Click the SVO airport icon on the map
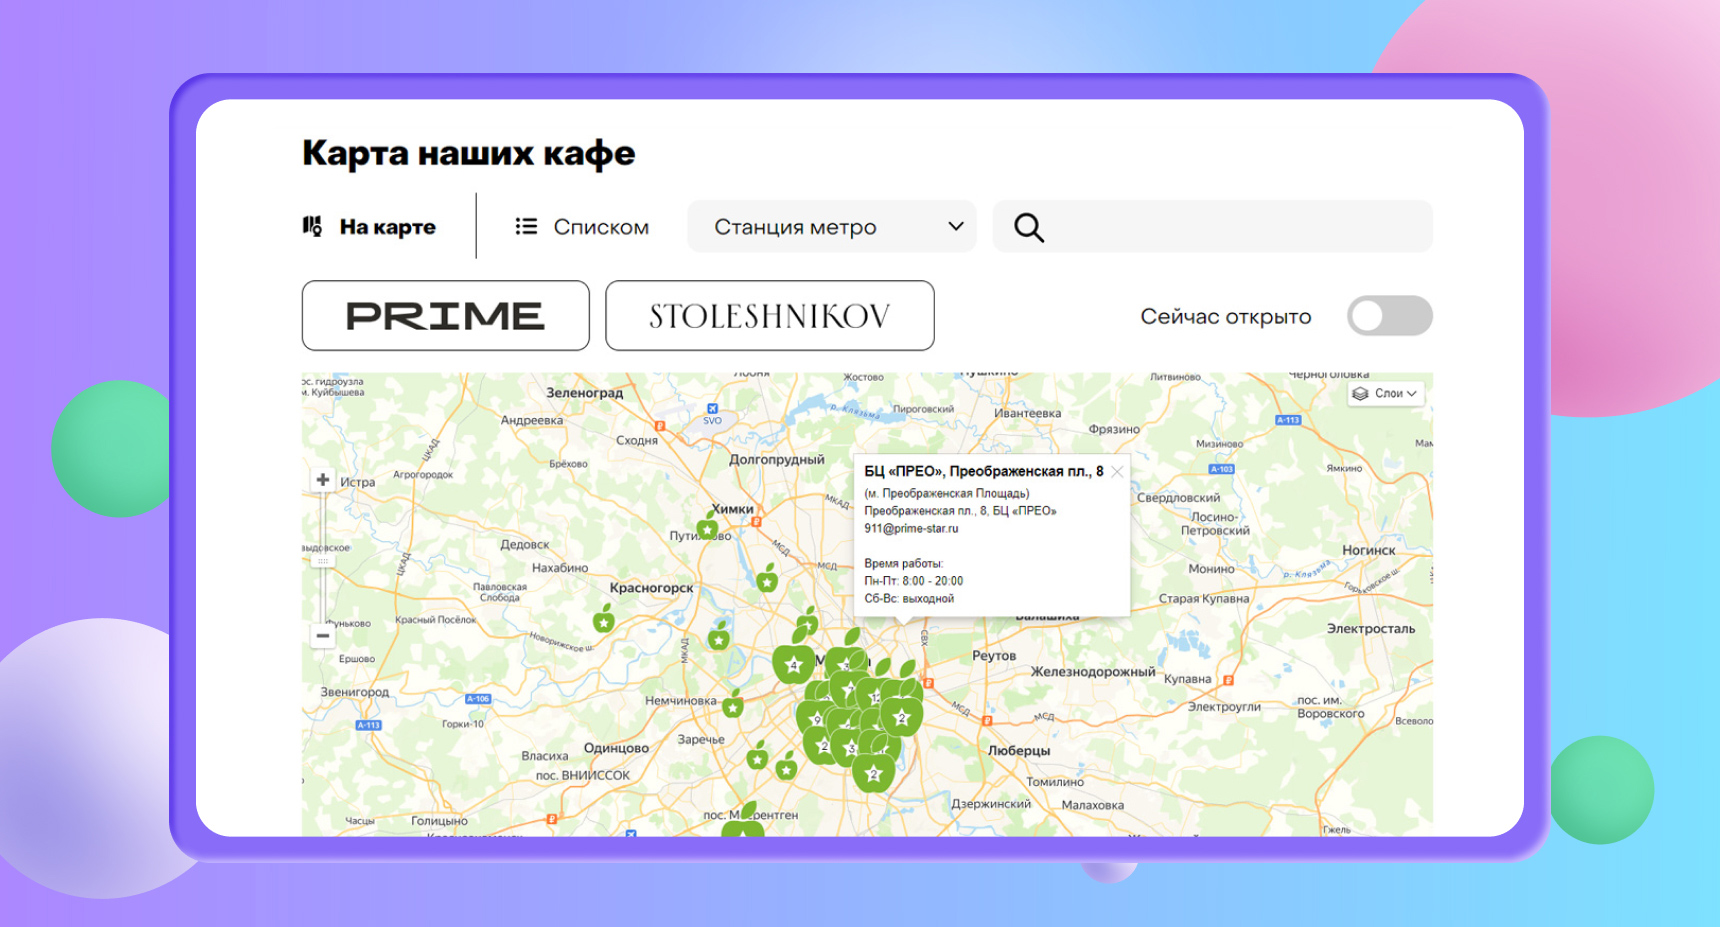The width and height of the screenshot is (1720, 927). pyautogui.click(x=712, y=409)
